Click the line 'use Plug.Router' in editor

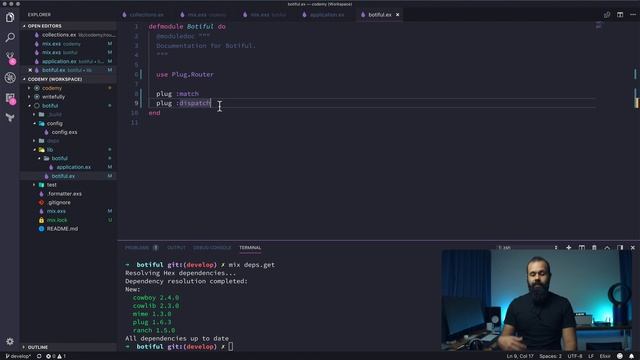click(x=185, y=75)
